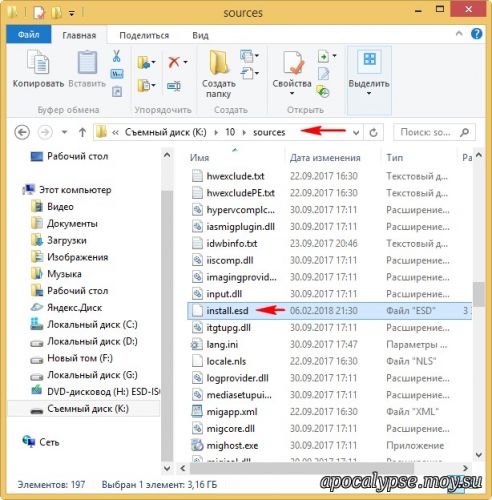This screenshot has width=492, height=500.
Task: Click the search box Поиск field
Action: pos(434,133)
